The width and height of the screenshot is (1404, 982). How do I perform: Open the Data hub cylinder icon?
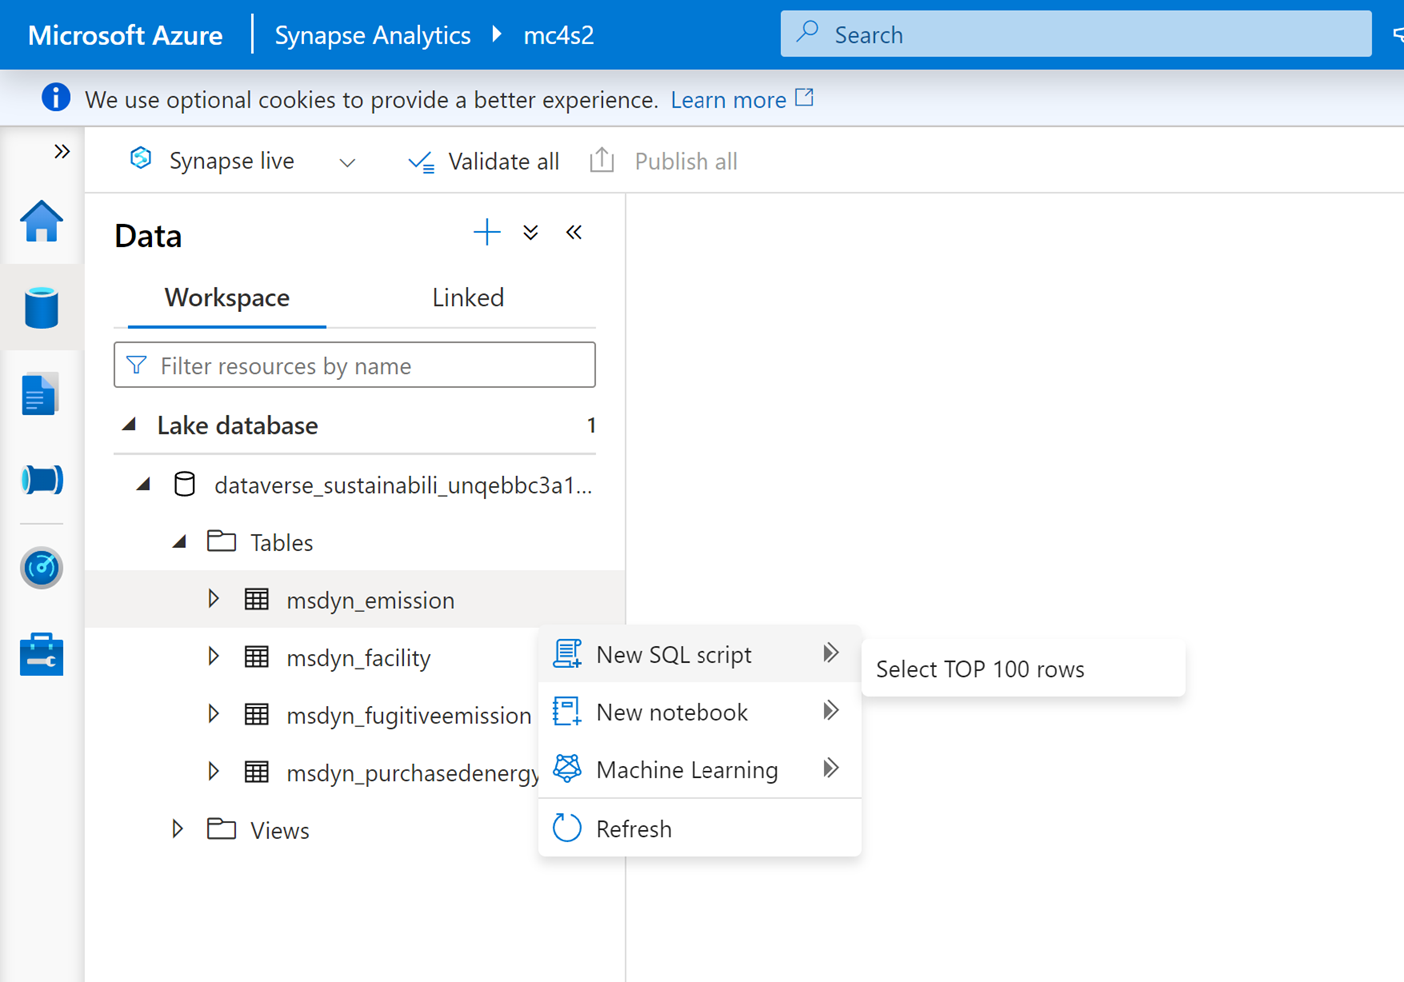pos(41,307)
